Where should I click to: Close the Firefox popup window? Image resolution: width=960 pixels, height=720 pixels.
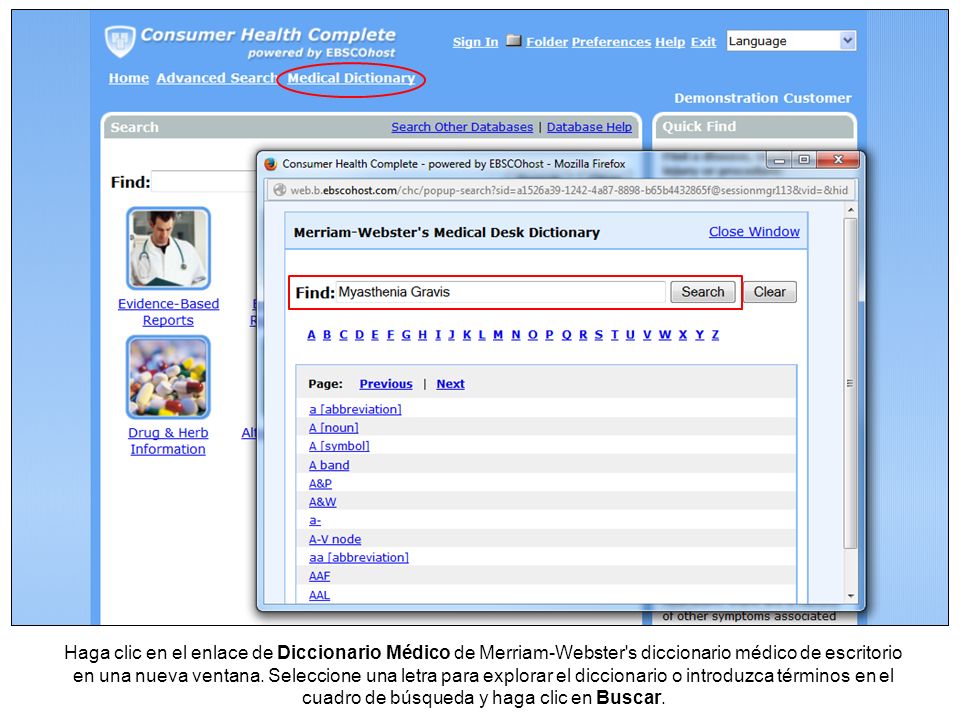838,160
